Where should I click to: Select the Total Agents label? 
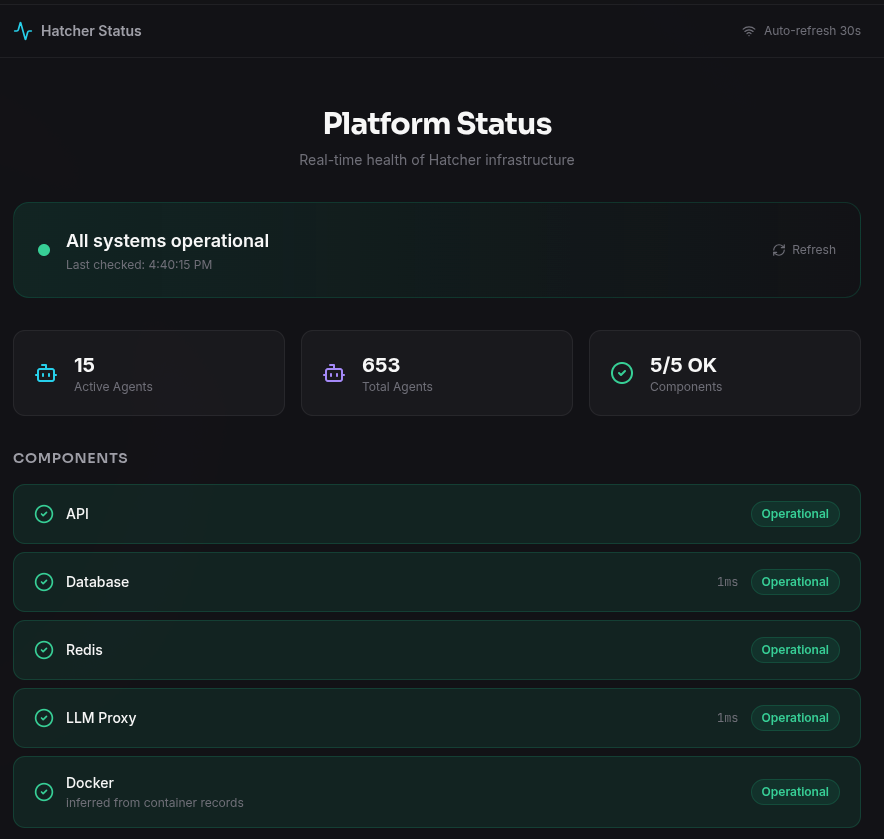[397, 387]
